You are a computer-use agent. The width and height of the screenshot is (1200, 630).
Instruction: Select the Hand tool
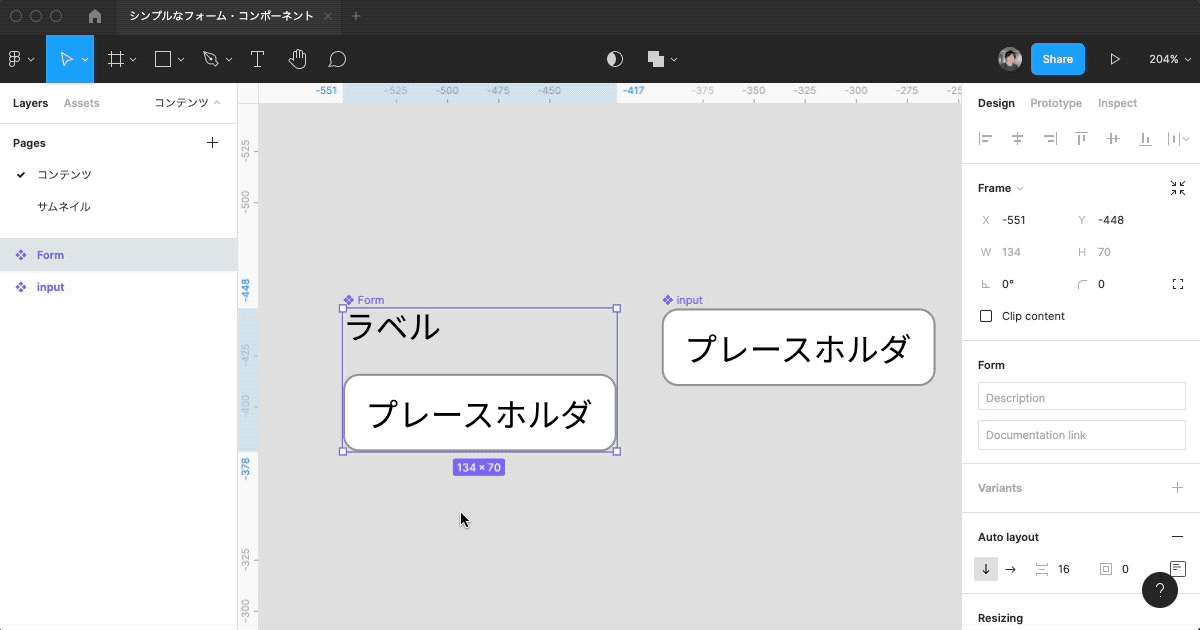297,59
